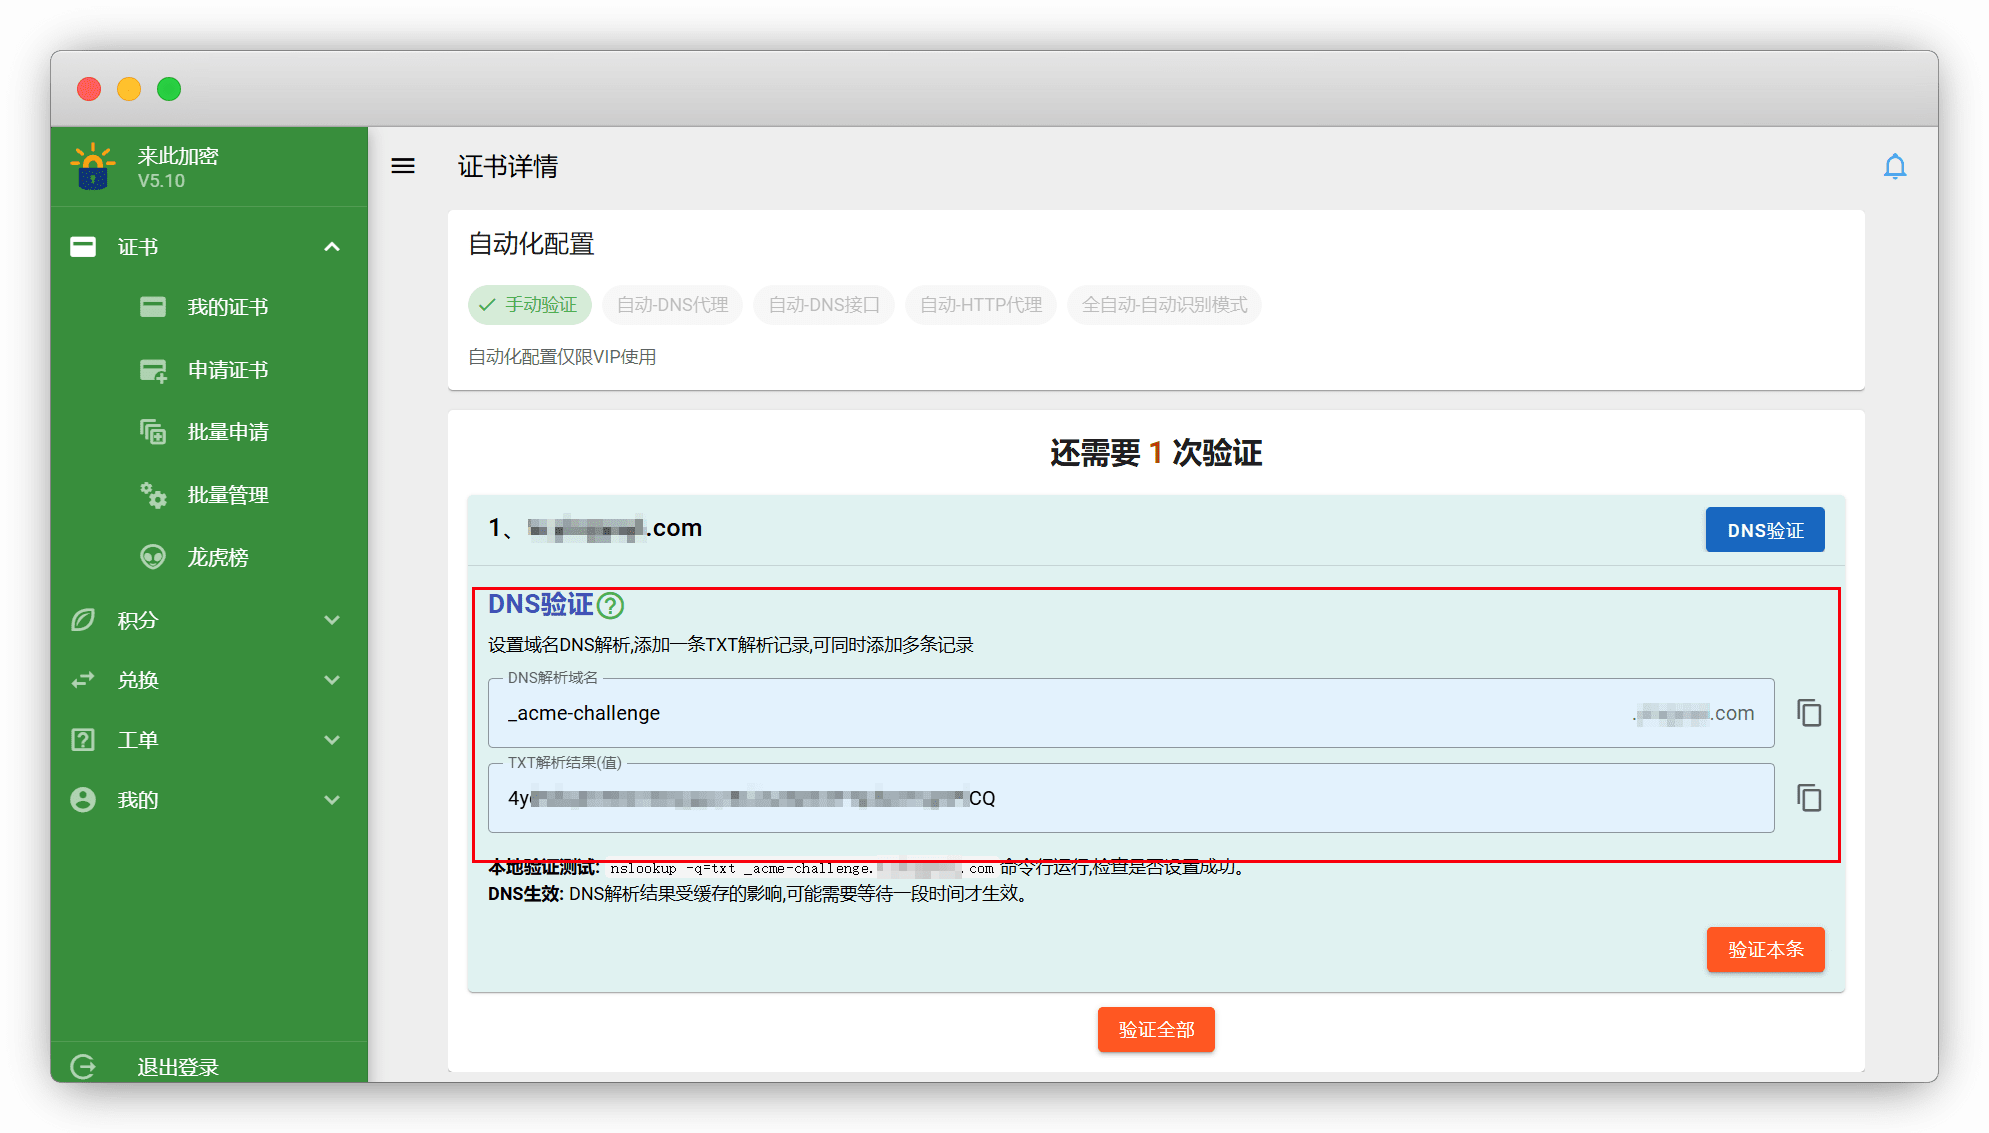Expand the 积分 sidebar section

tap(332, 620)
